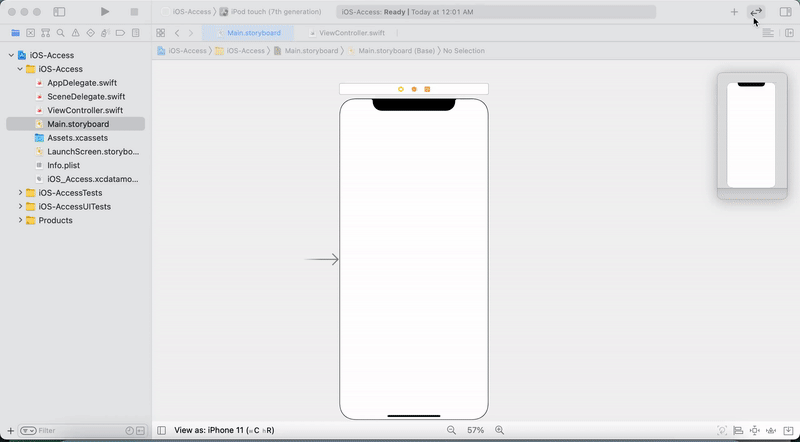800x442 pixels.
Task: Click the storyboard minimap thumbnail
Action: (x=752, y=136)
